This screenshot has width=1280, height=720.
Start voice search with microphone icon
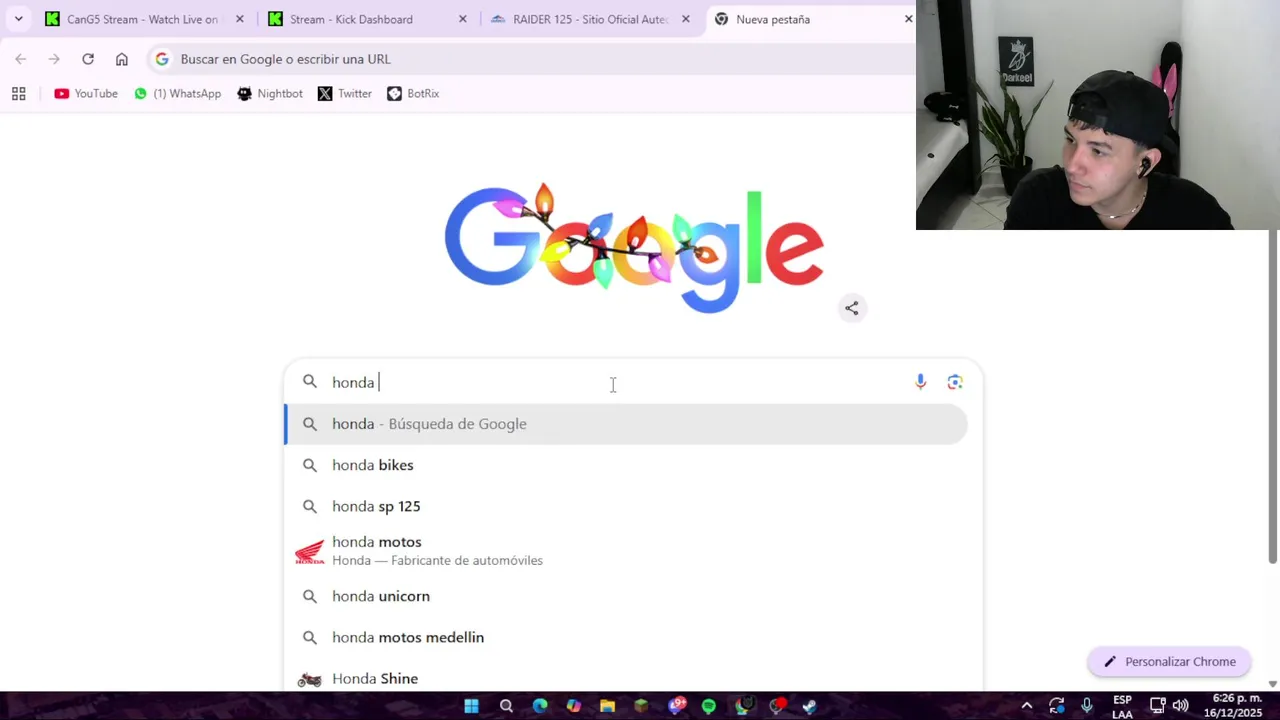920,382
